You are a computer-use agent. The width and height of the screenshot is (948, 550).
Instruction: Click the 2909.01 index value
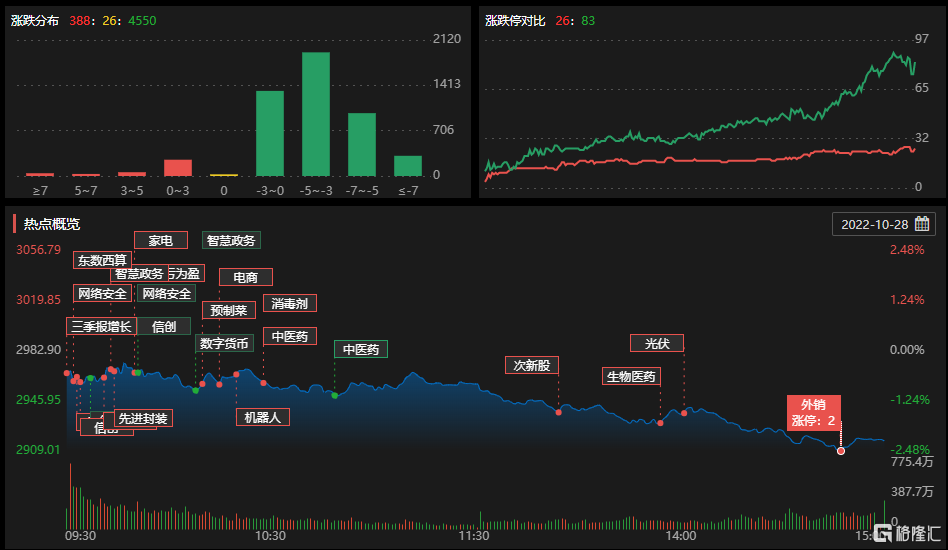click(39, 450)
